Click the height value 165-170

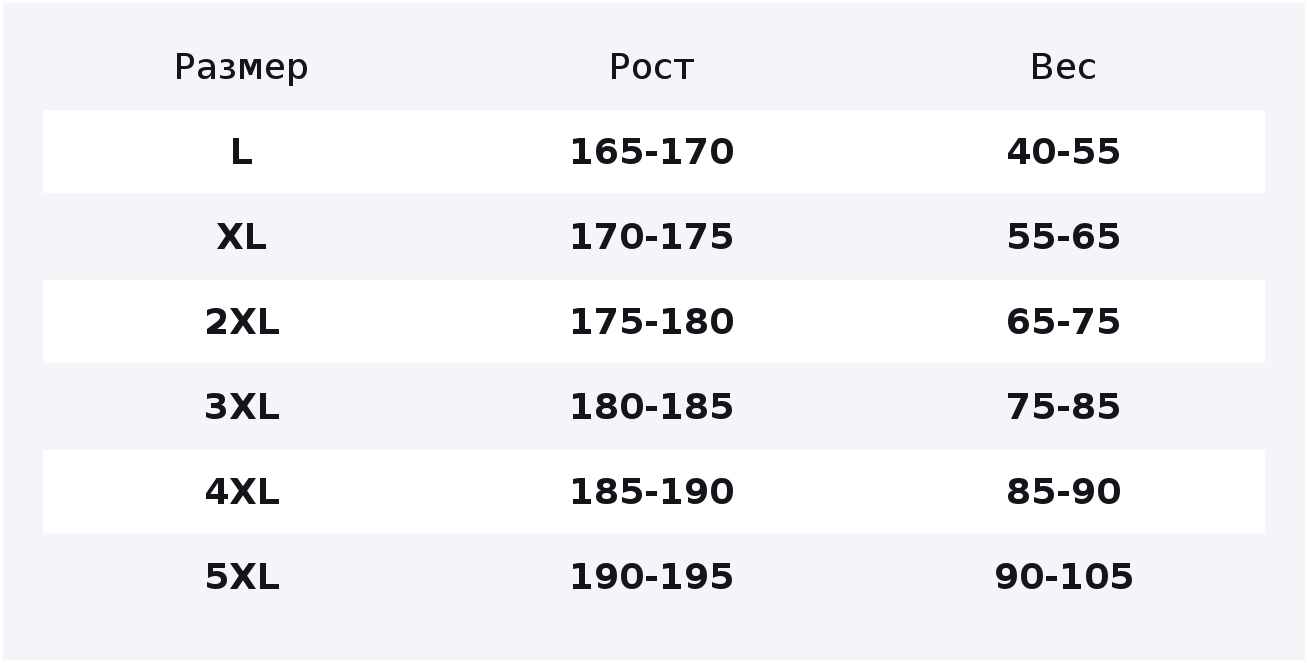click(651, 152)
